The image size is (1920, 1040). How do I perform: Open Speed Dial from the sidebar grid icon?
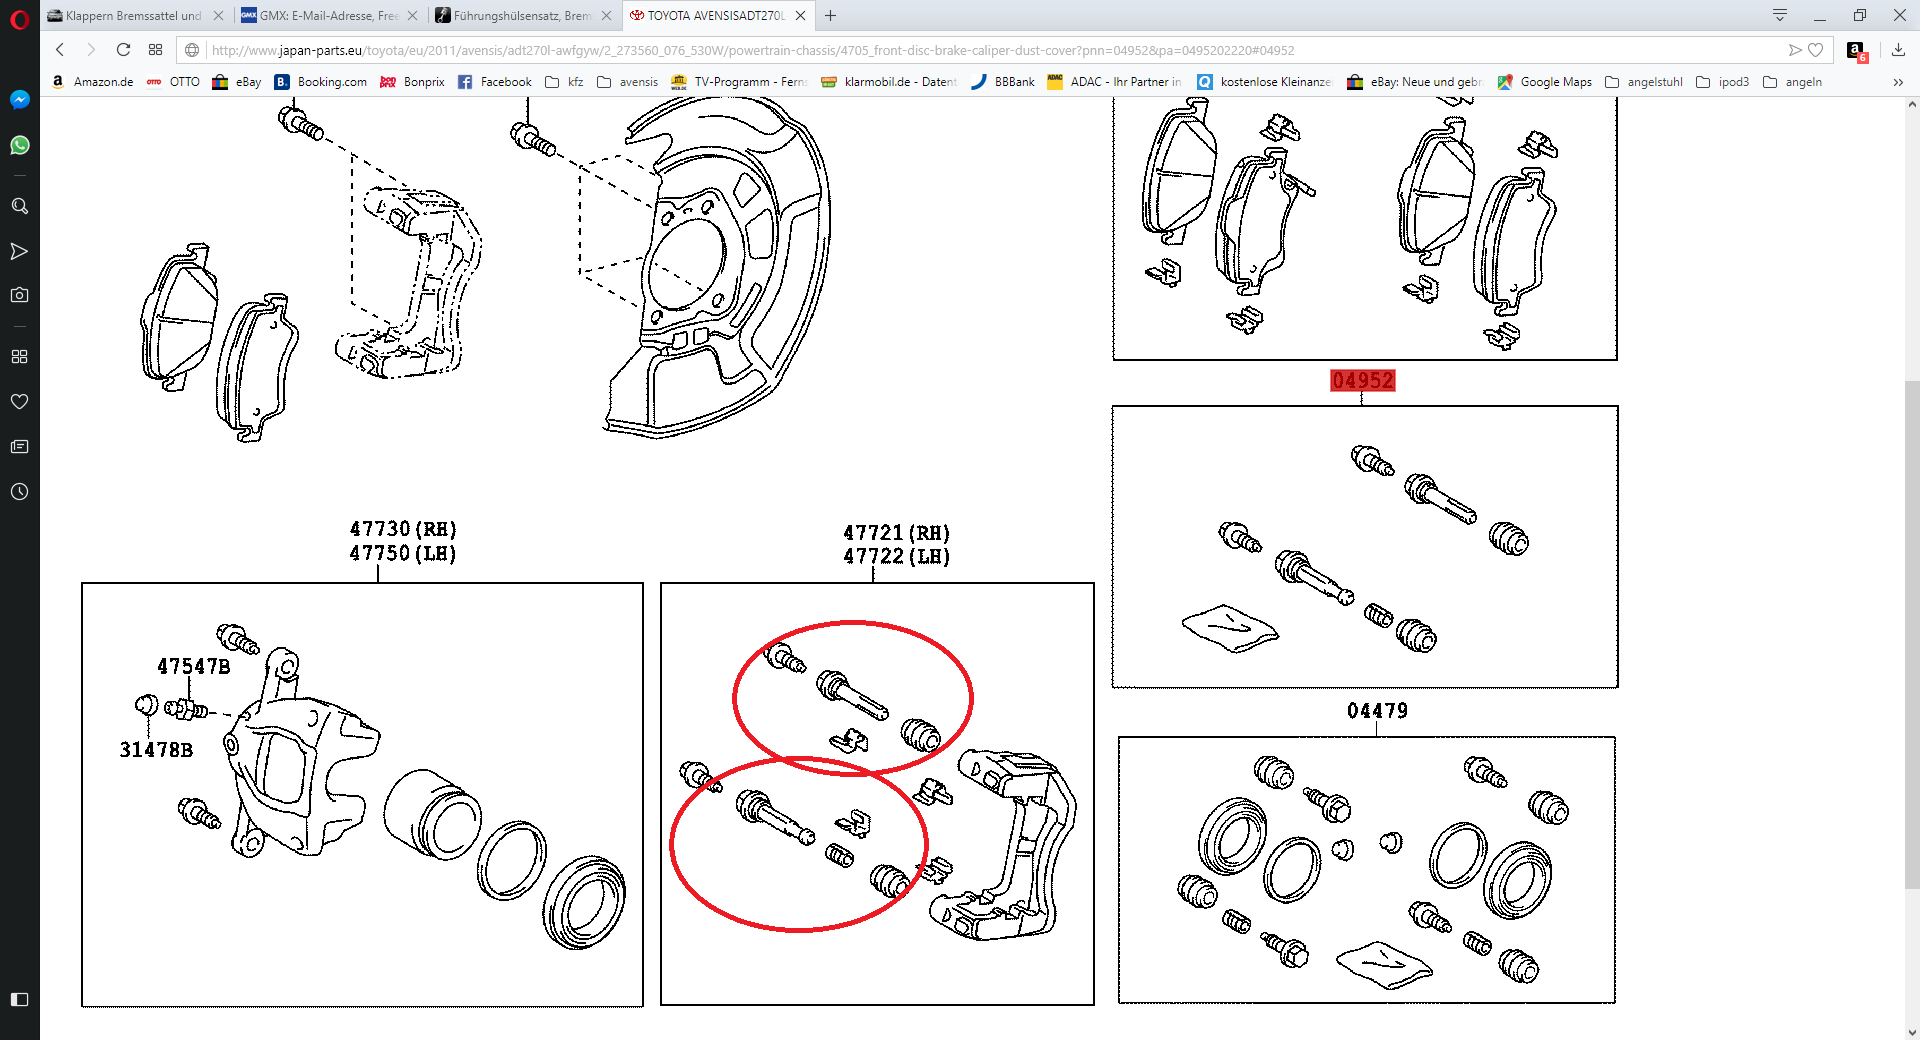[19, 356]
